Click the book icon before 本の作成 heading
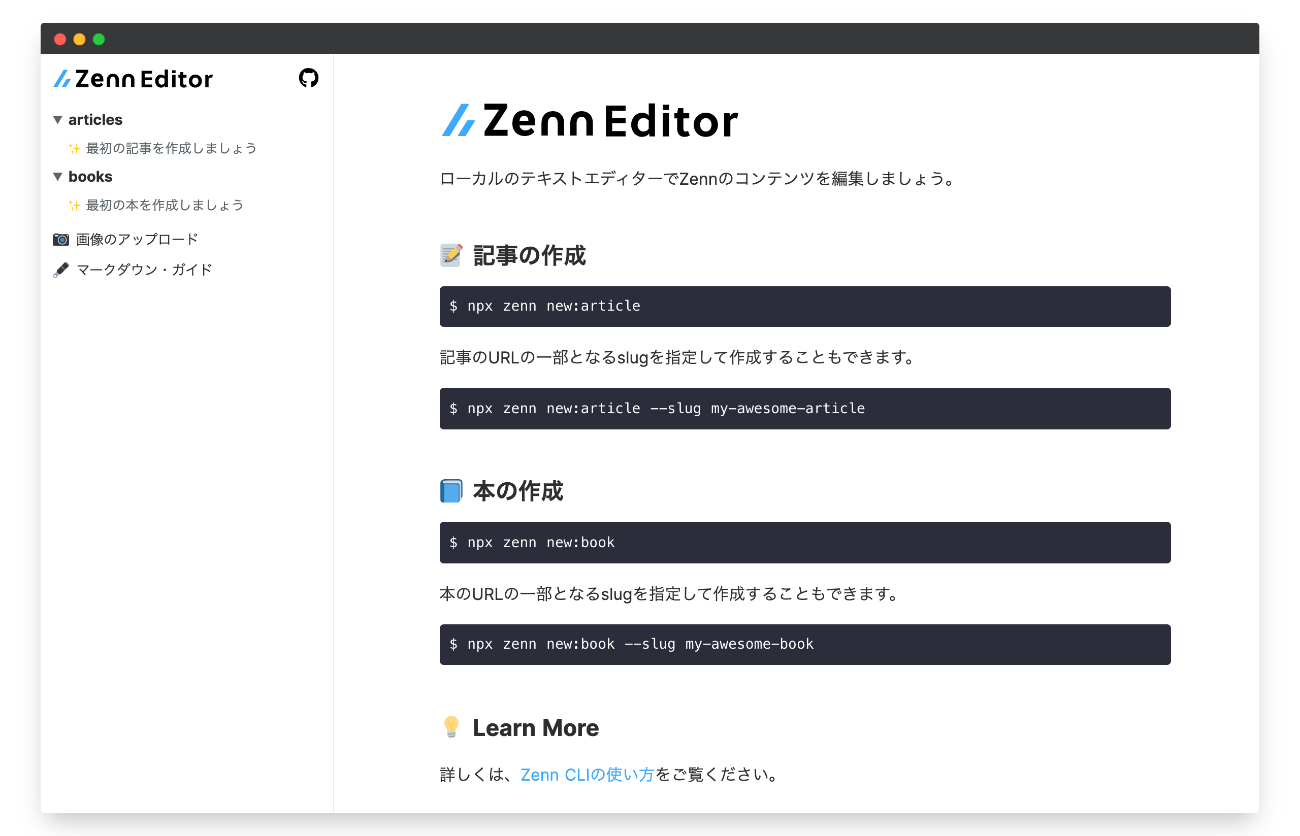 click(450, 491)
